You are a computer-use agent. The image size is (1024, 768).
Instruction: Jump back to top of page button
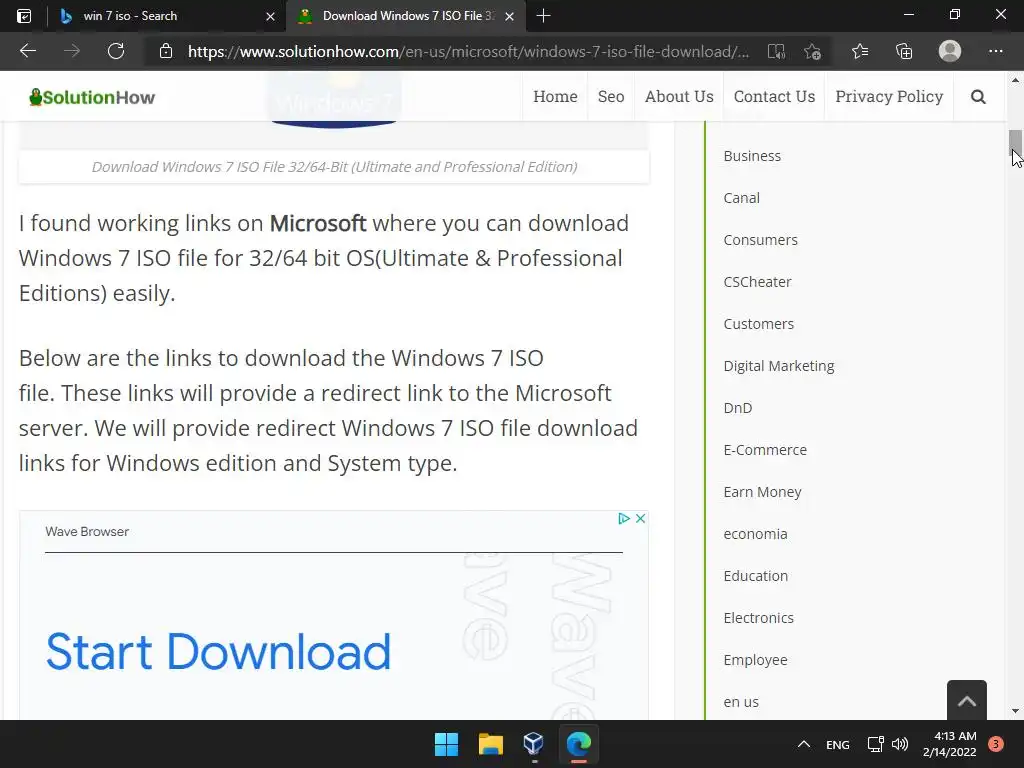tap(967, 700)
